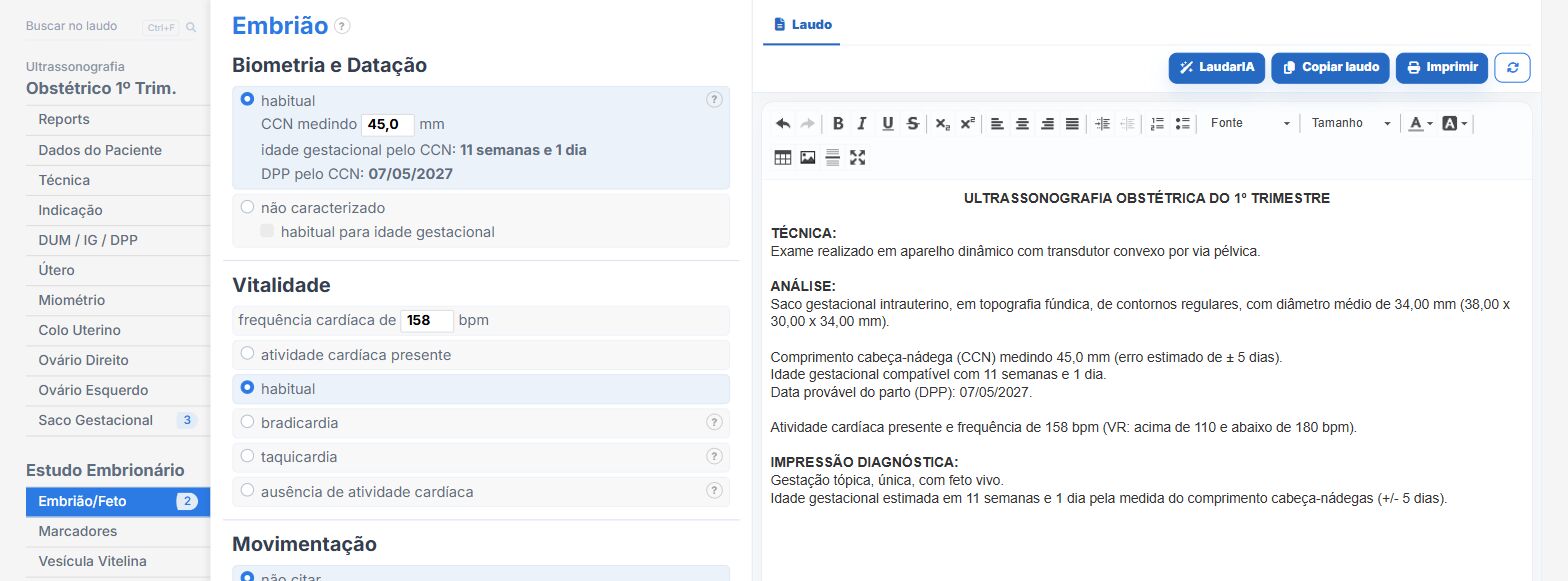
Task: Open help for the bradicardia option
Action: (714, 422)
